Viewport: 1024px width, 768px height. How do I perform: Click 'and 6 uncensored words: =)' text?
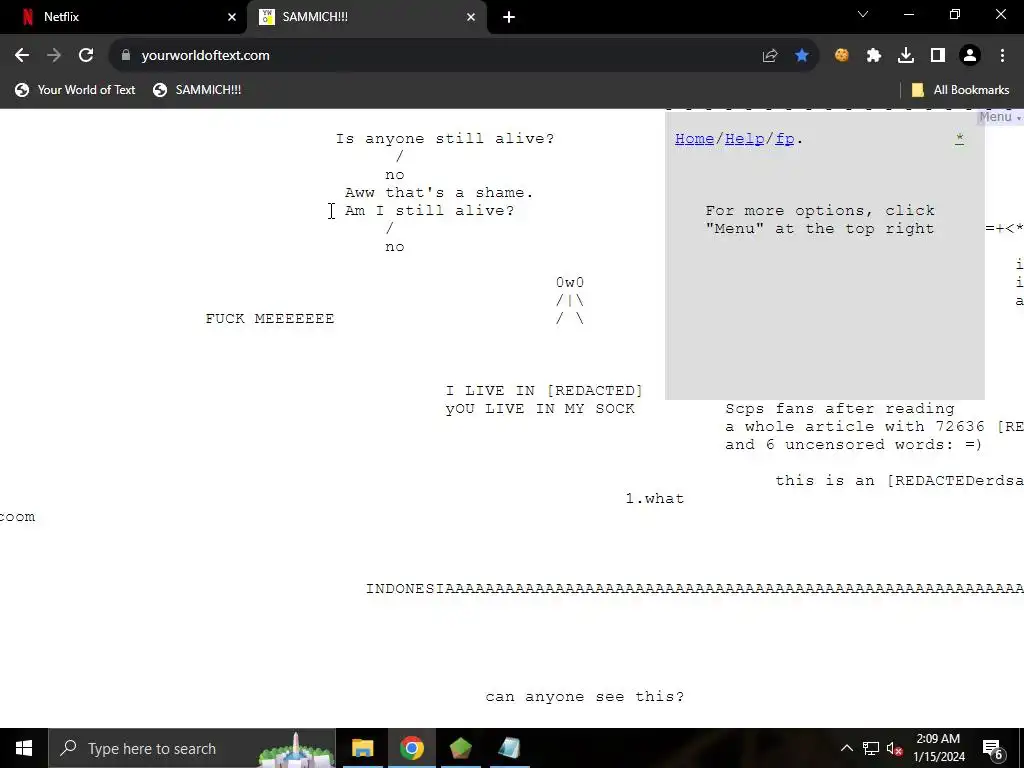853,445
